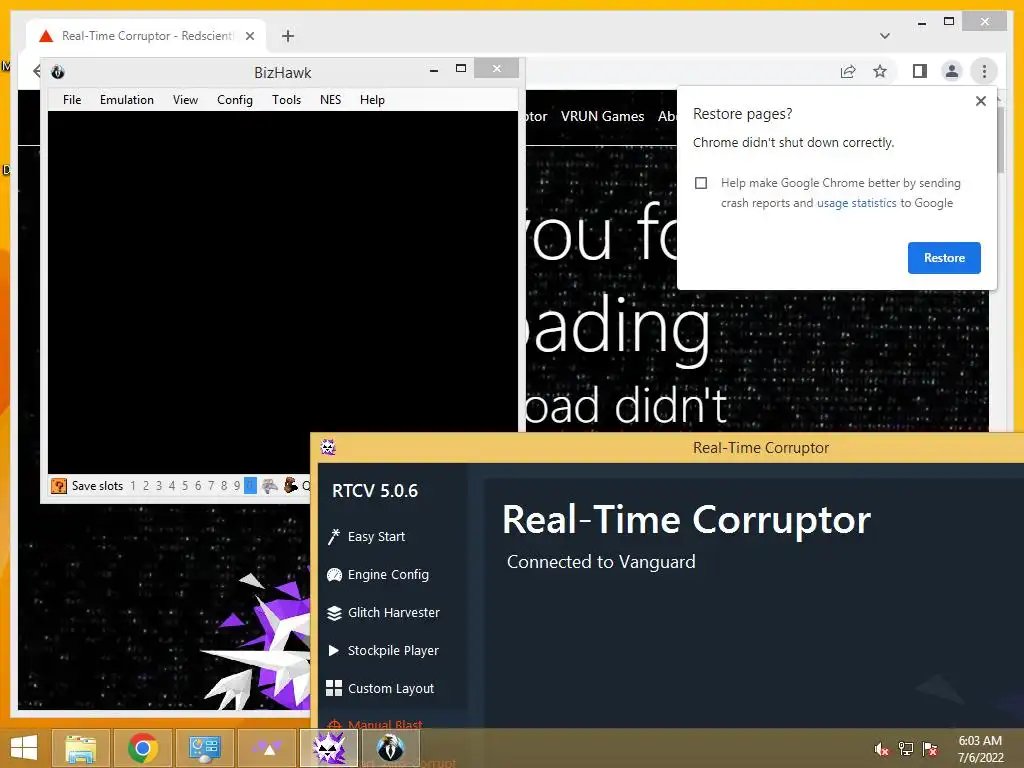1024x768 pixels.
Task: Click the question-block icon in BizHawk status bar
Action: click(59, 486)
